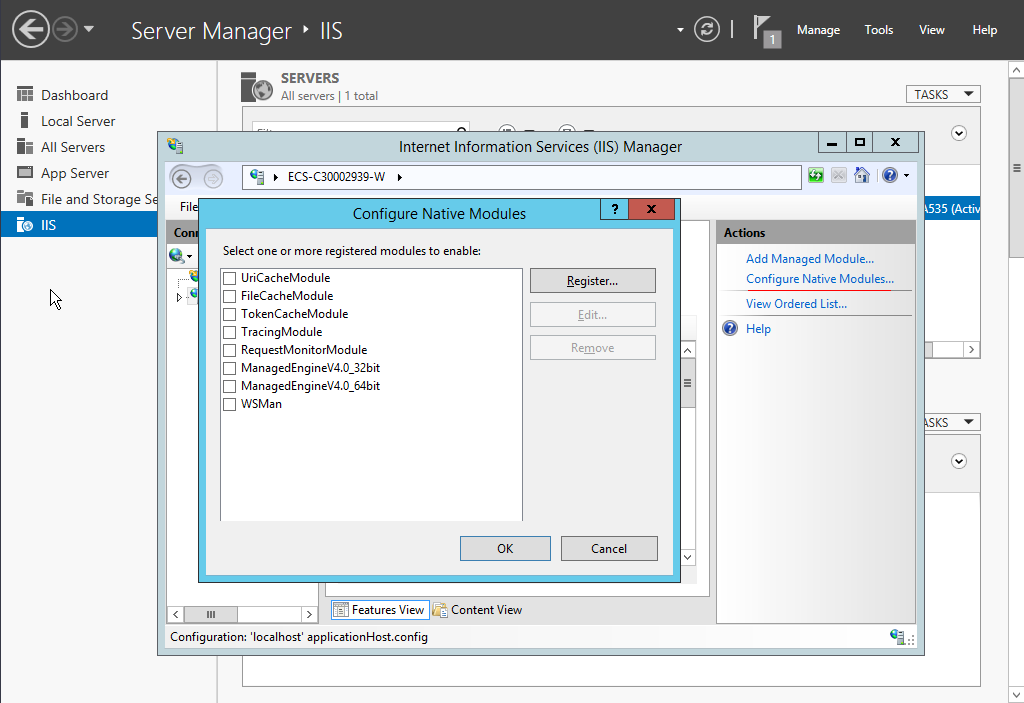Click the Help question mark icon in Actions
Image resolution: width=1024 pixels, height=703 pixels.
point(730,328)
